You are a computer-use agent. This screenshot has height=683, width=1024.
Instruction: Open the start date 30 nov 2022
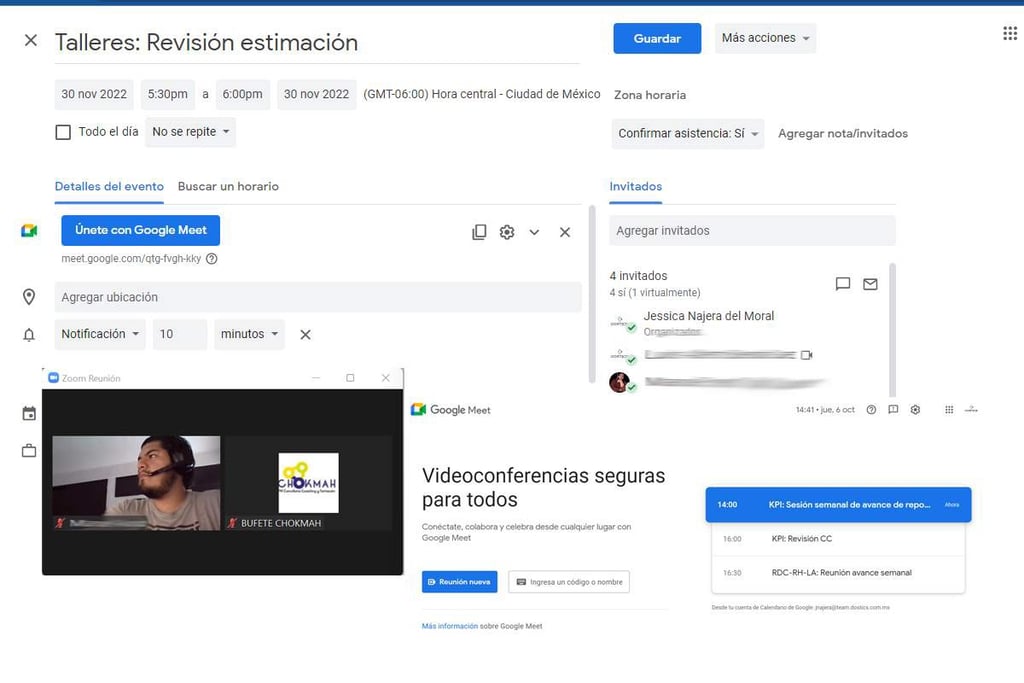click(x=94, y=94)
